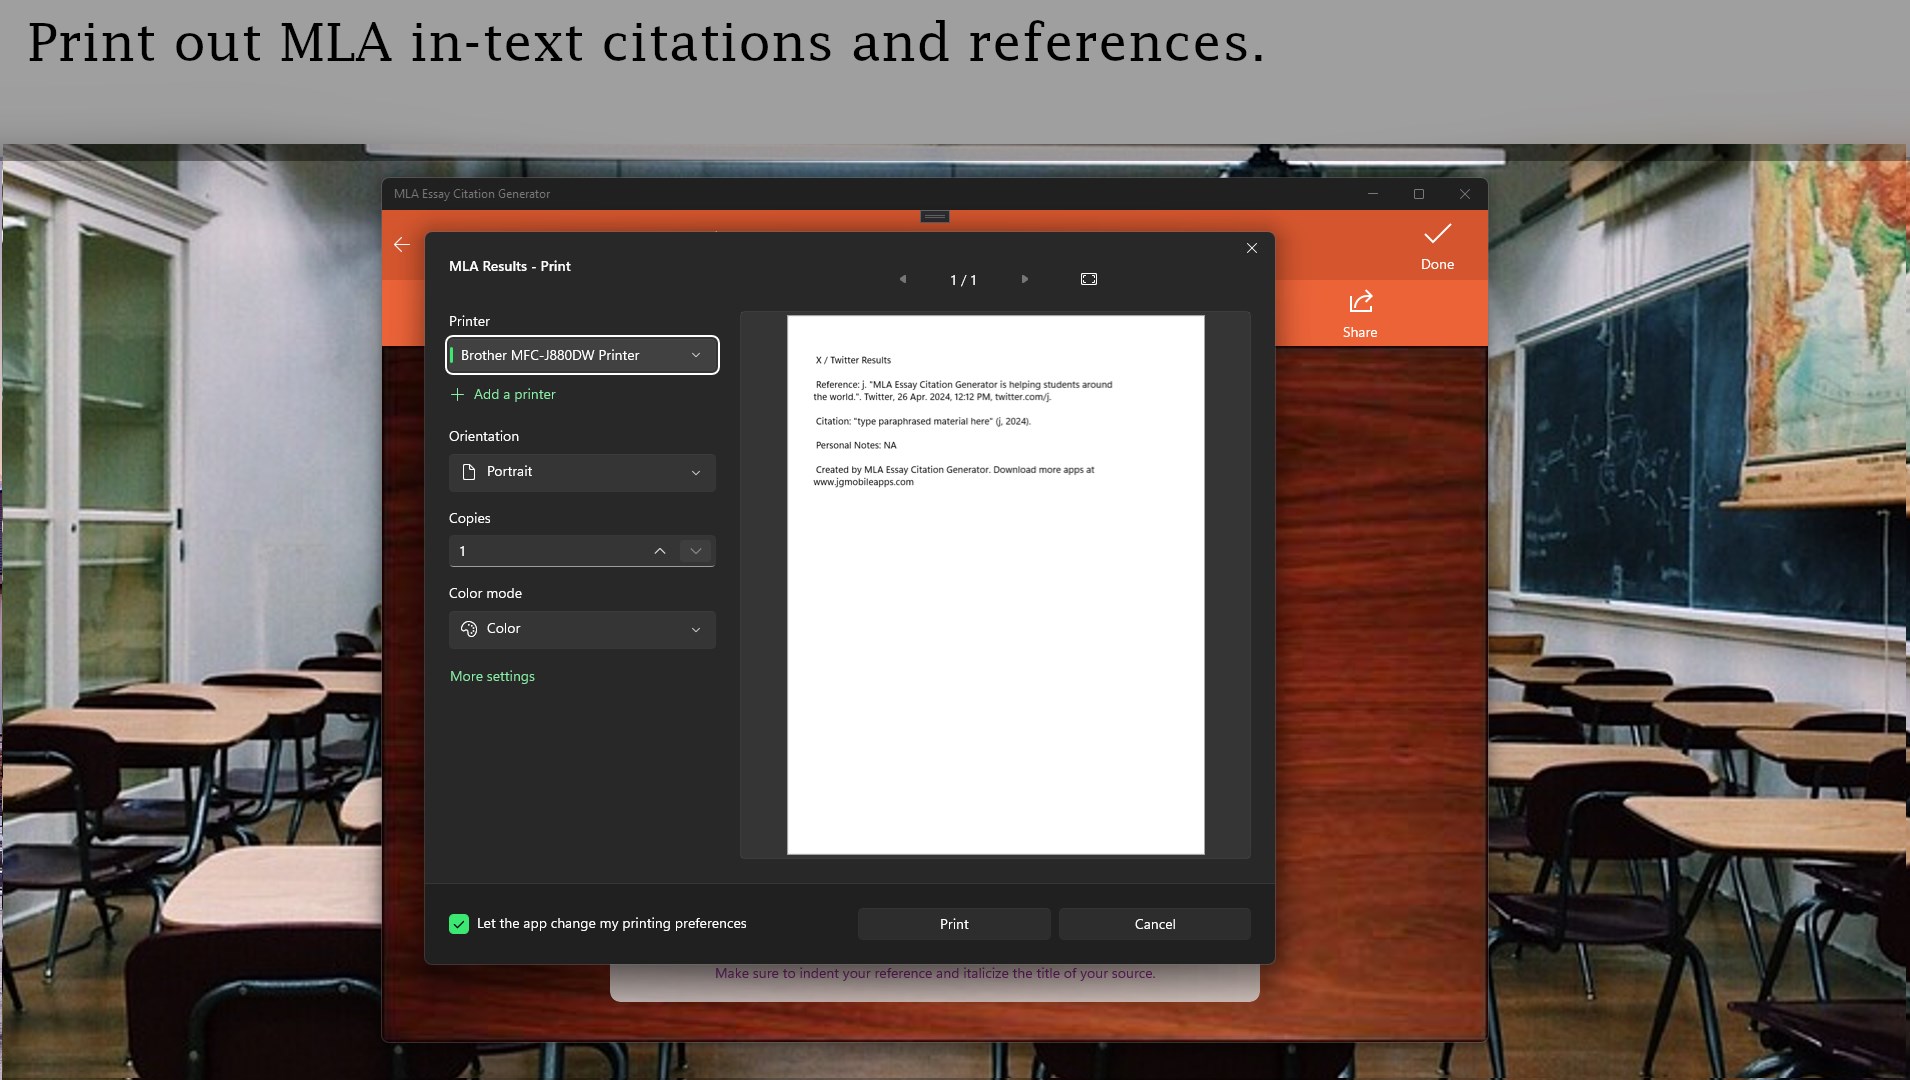The width and height of the screenshot is (1910, 1080).
Task: Go back with the left arrow icon
Action: click(402, 245)
